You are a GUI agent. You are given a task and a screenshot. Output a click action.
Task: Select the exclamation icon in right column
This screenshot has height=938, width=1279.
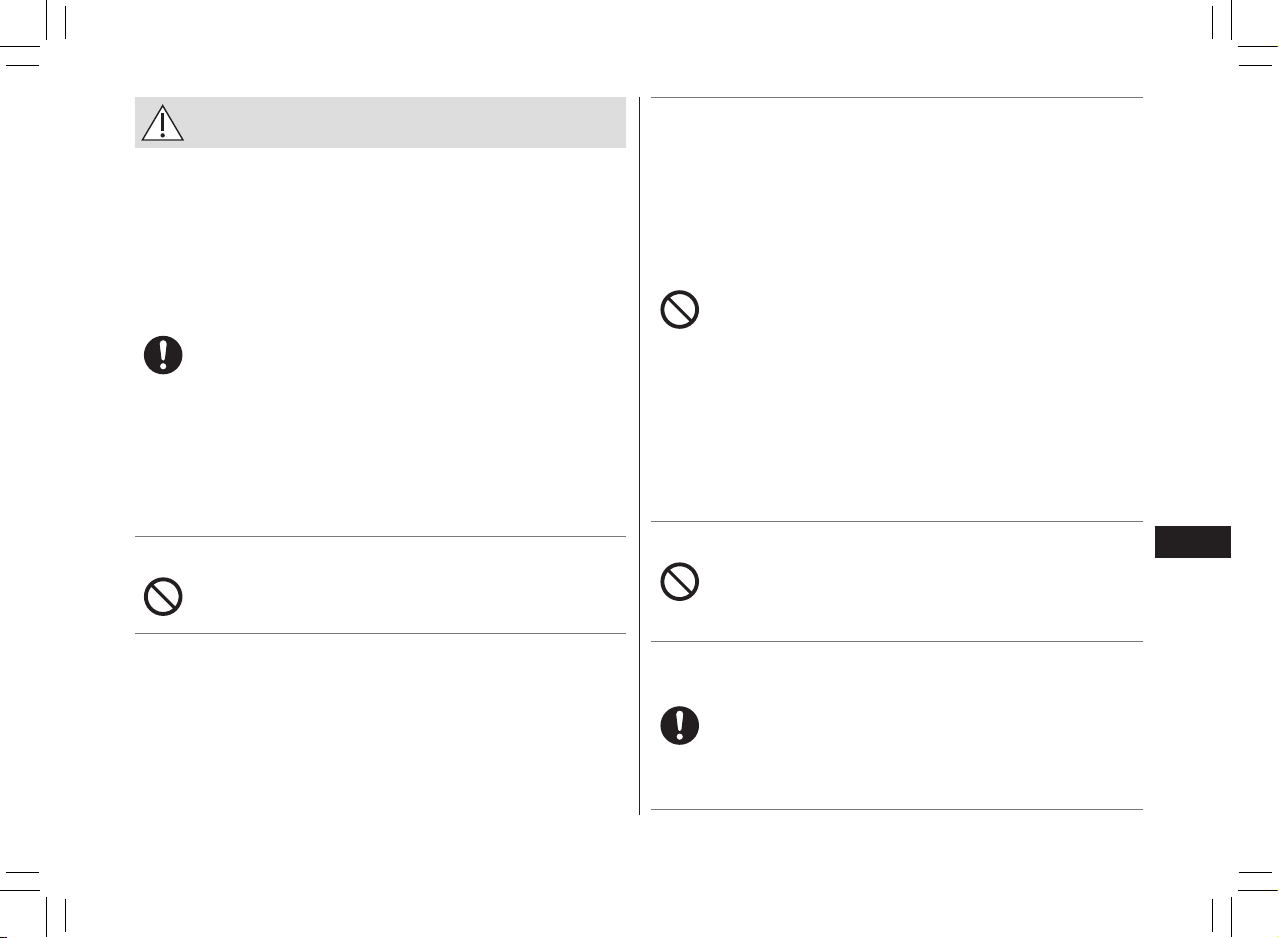[680, 725]
